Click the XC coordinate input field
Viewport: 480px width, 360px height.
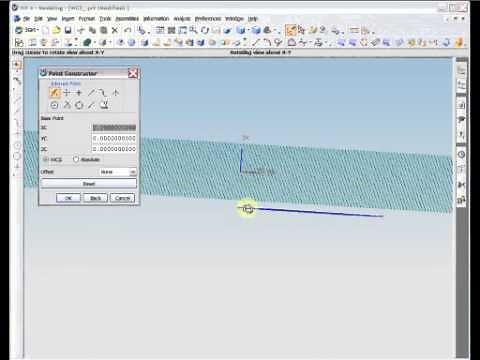tap(114, 128)
